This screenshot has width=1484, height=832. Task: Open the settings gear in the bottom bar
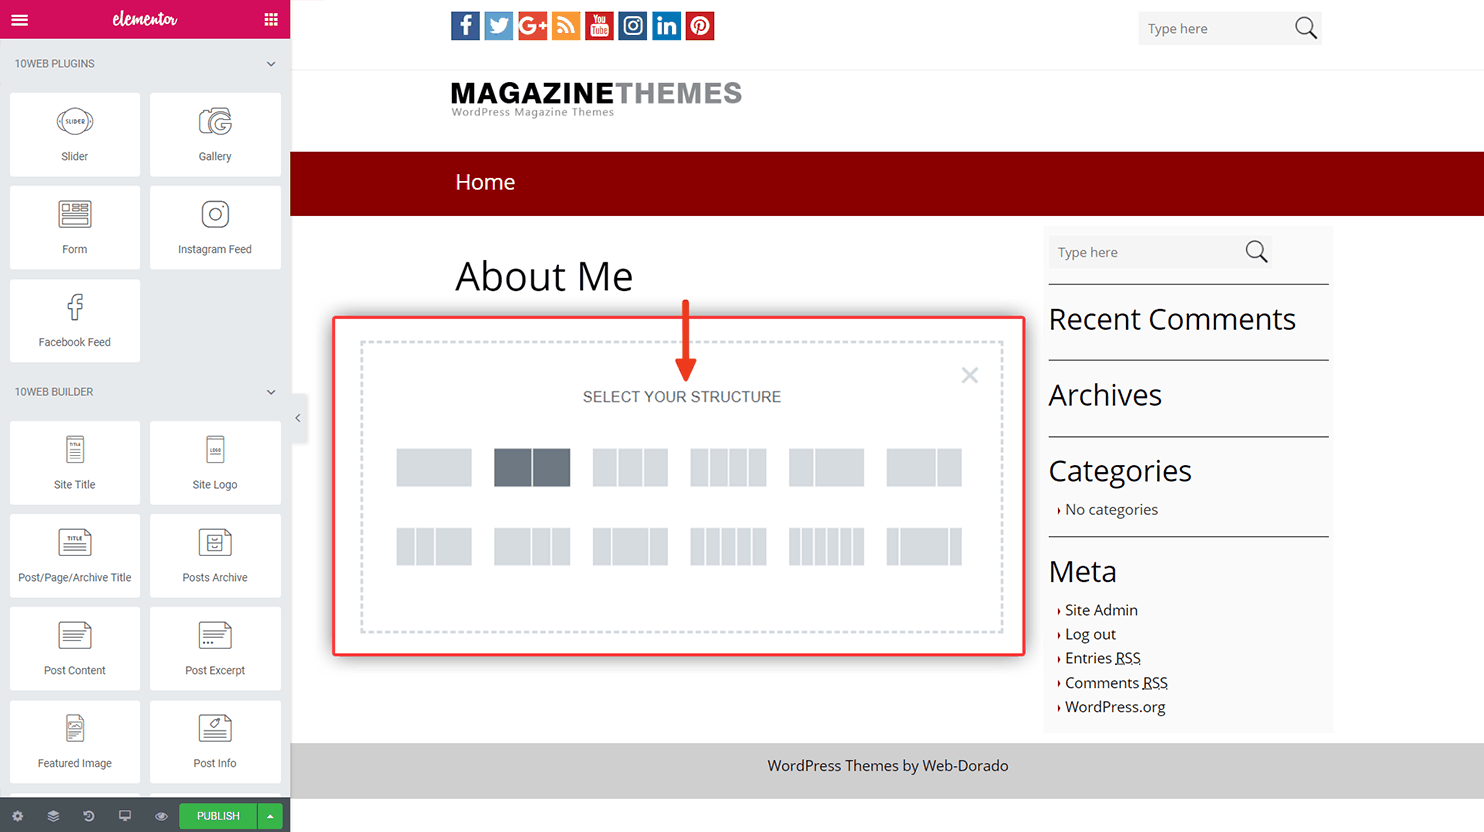[17, 816]
